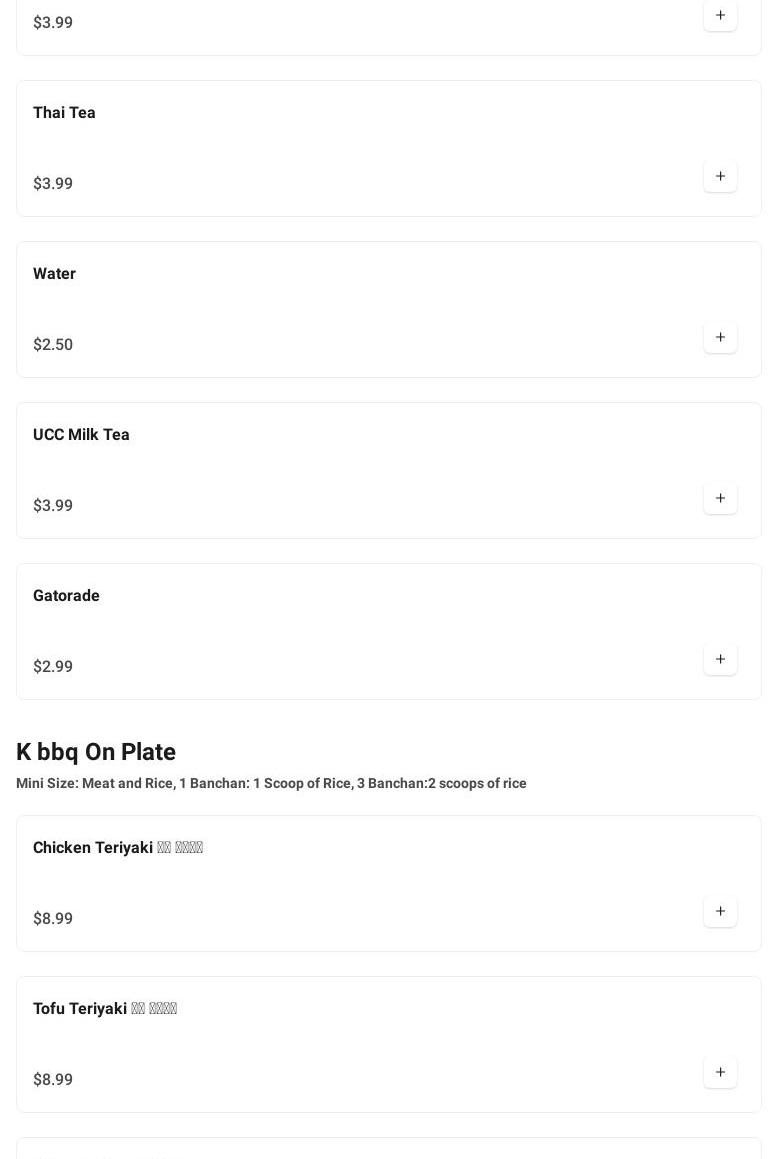778x1159 pixels.
Task: Click the K bbq On Plate heading
Action: (96, 752)
